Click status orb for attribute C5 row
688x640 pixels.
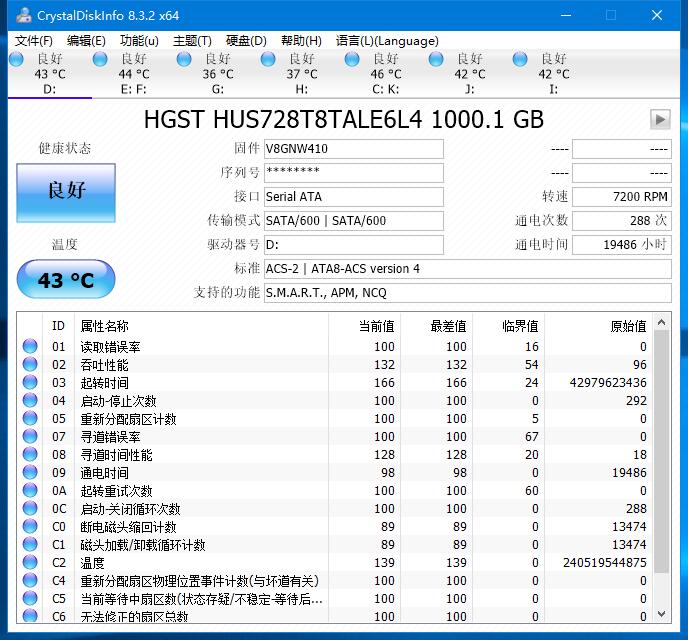(30, 598)
